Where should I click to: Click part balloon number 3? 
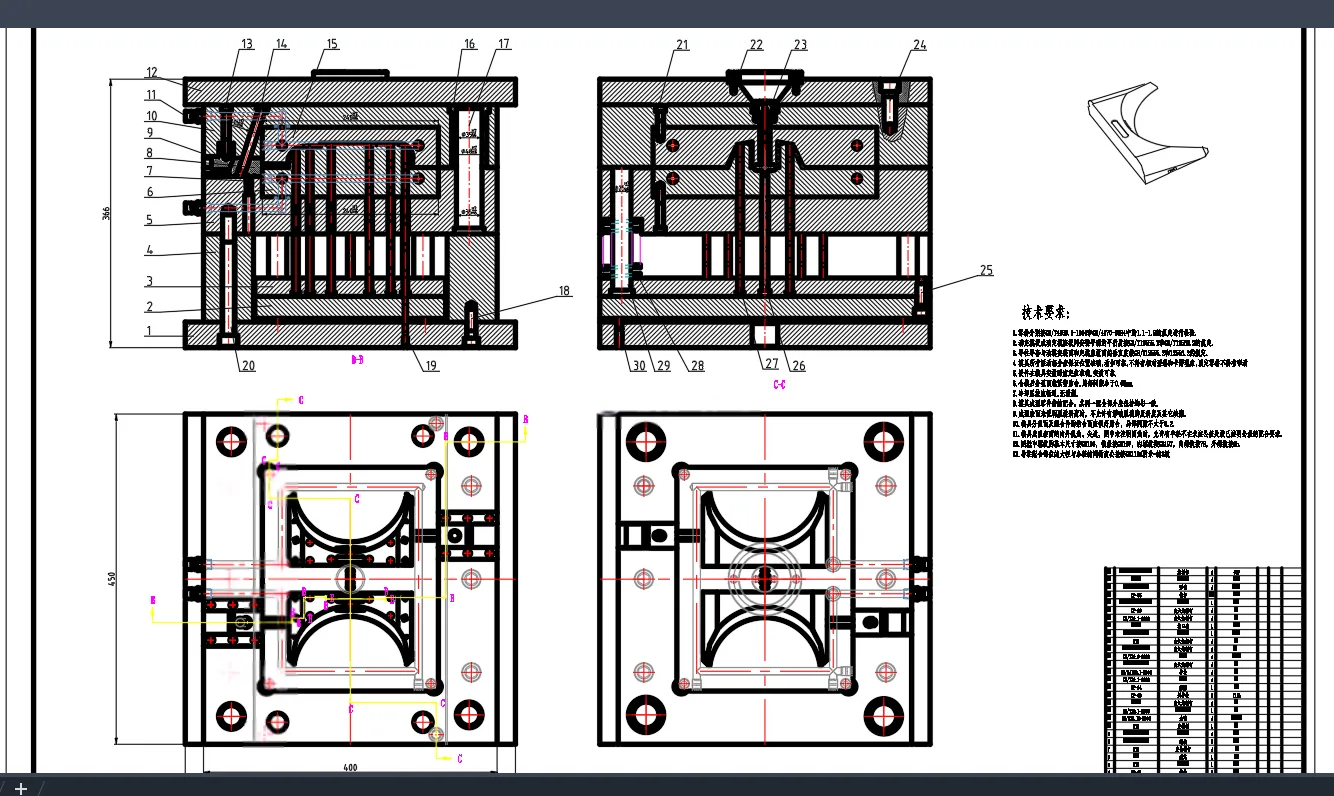pyautogui.click(x=149, y=282)
